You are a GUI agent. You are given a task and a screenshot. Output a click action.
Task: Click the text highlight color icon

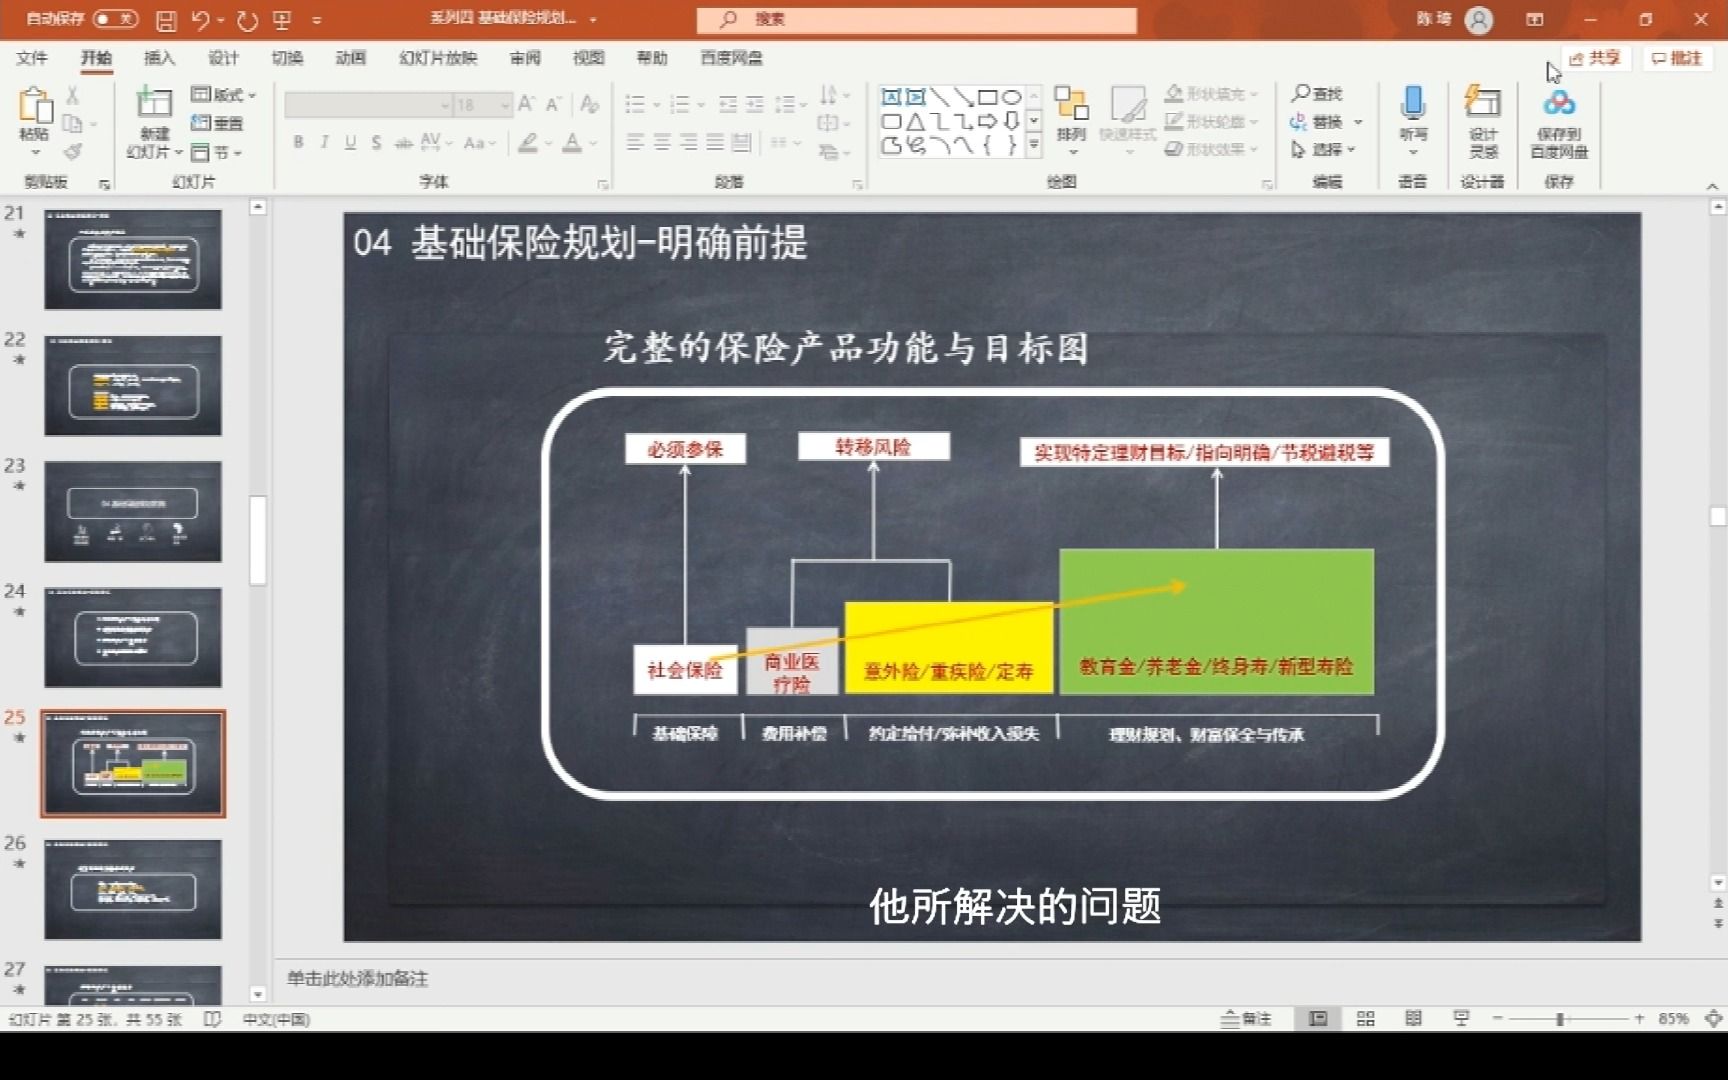(528, 143)
